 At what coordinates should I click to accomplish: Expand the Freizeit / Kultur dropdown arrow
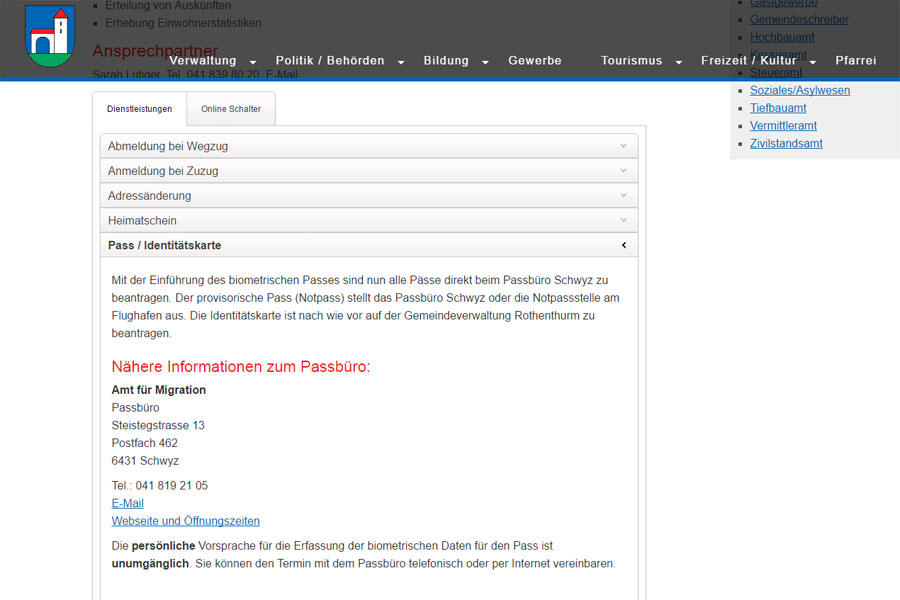[813, 62]
